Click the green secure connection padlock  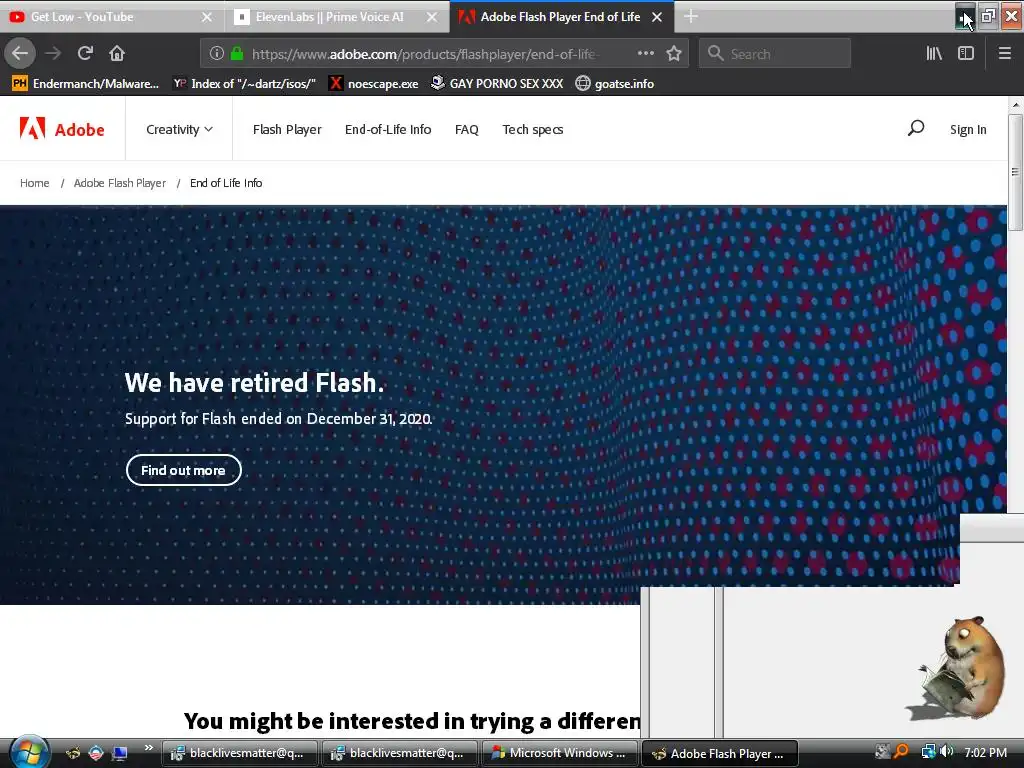coord(237,54)
